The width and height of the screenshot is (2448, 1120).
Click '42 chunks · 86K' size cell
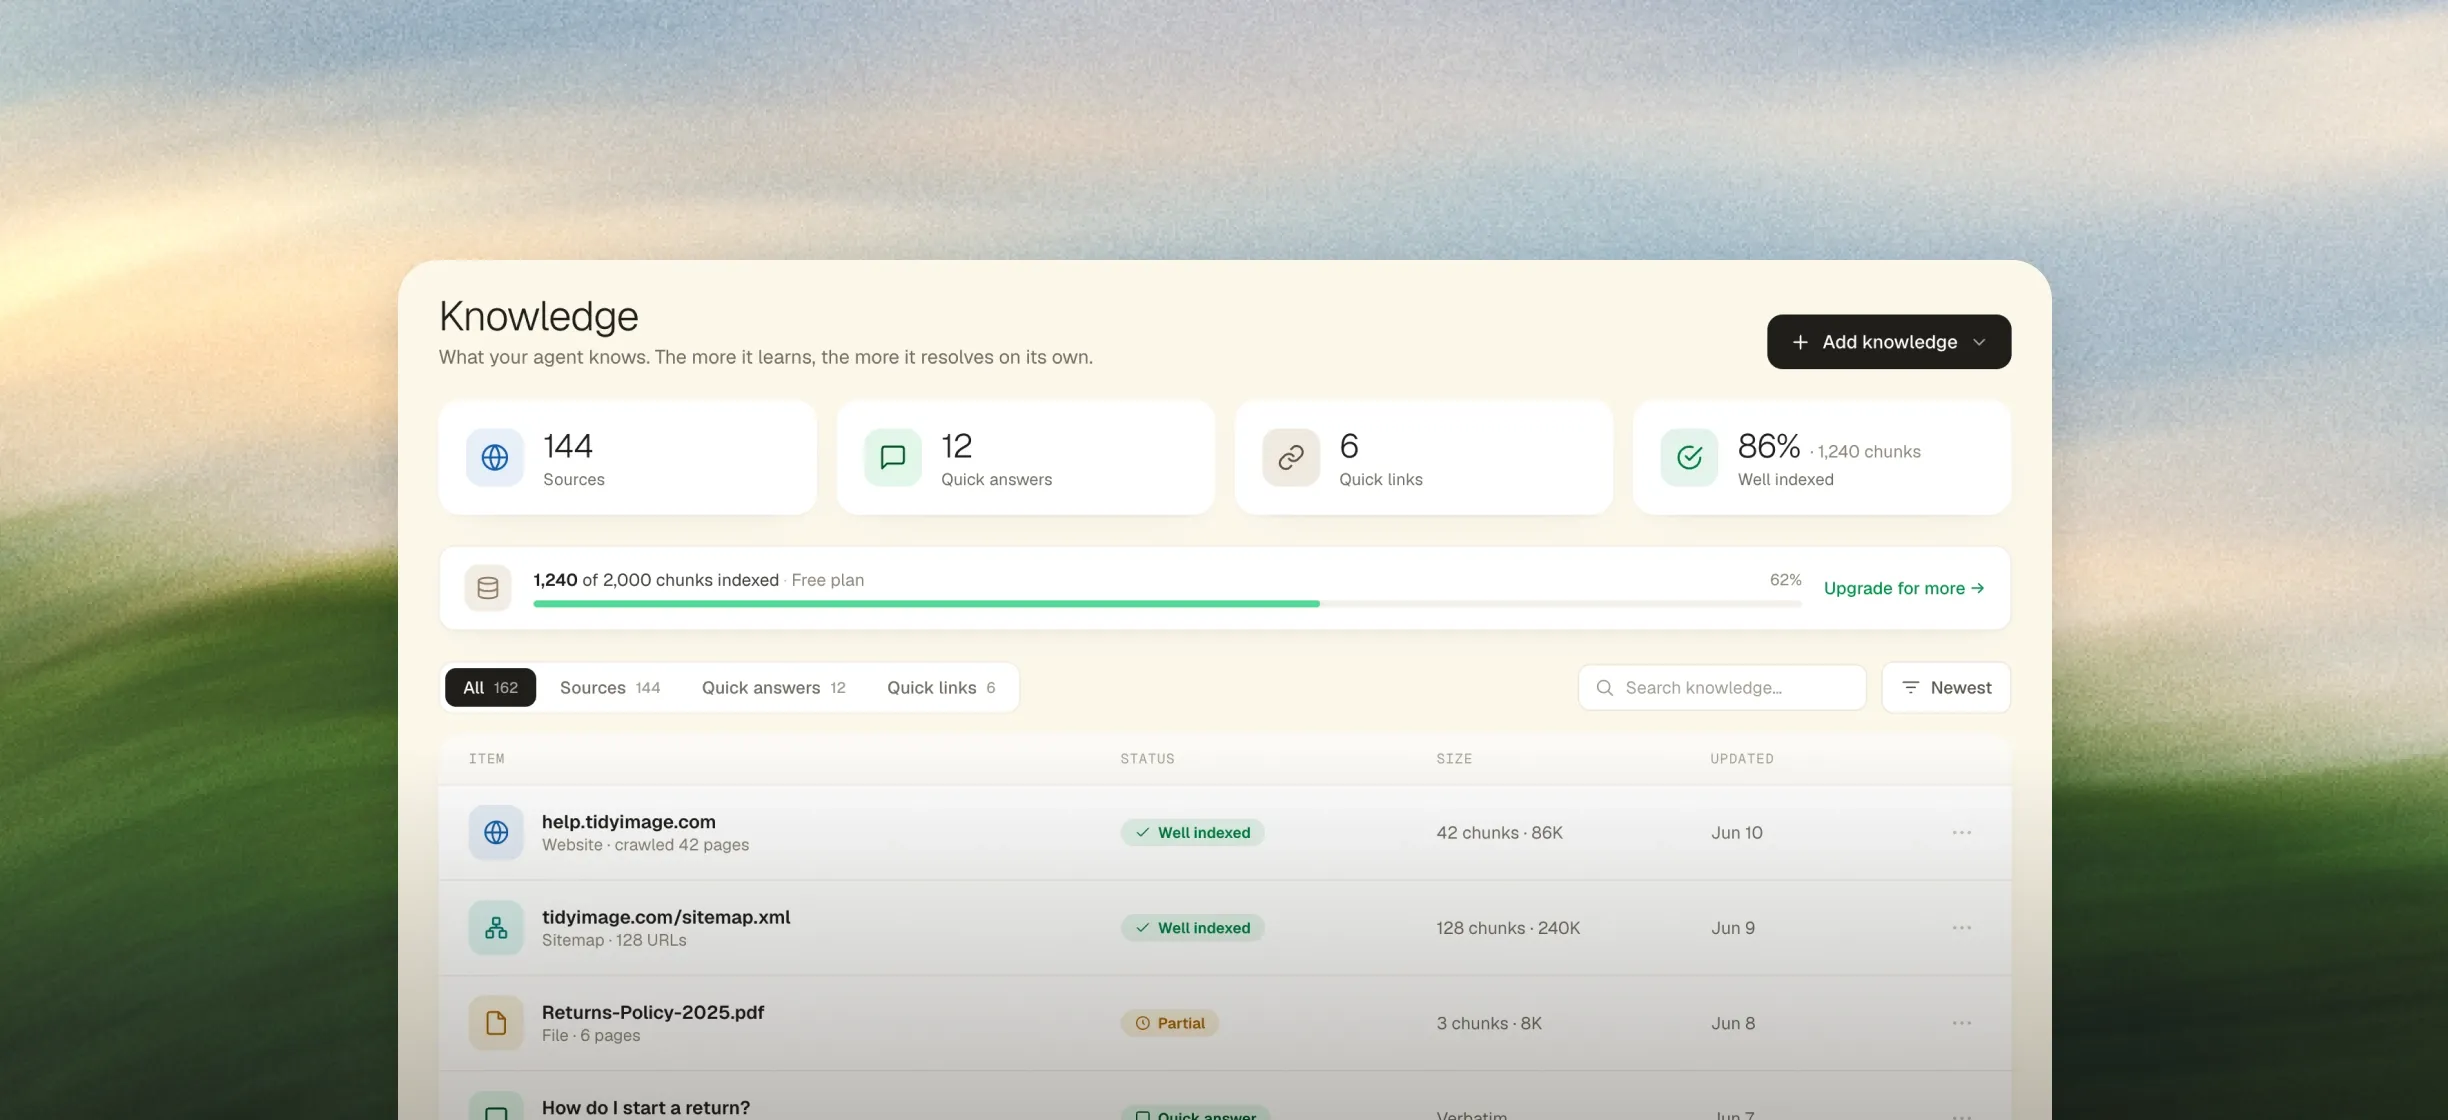[x=1499, y=832]
